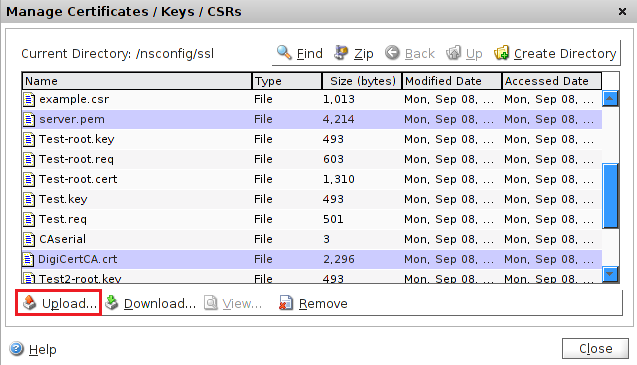Screen dimensions: 637x365
Task: Click the Close button
Action: [x=595, y=348]
